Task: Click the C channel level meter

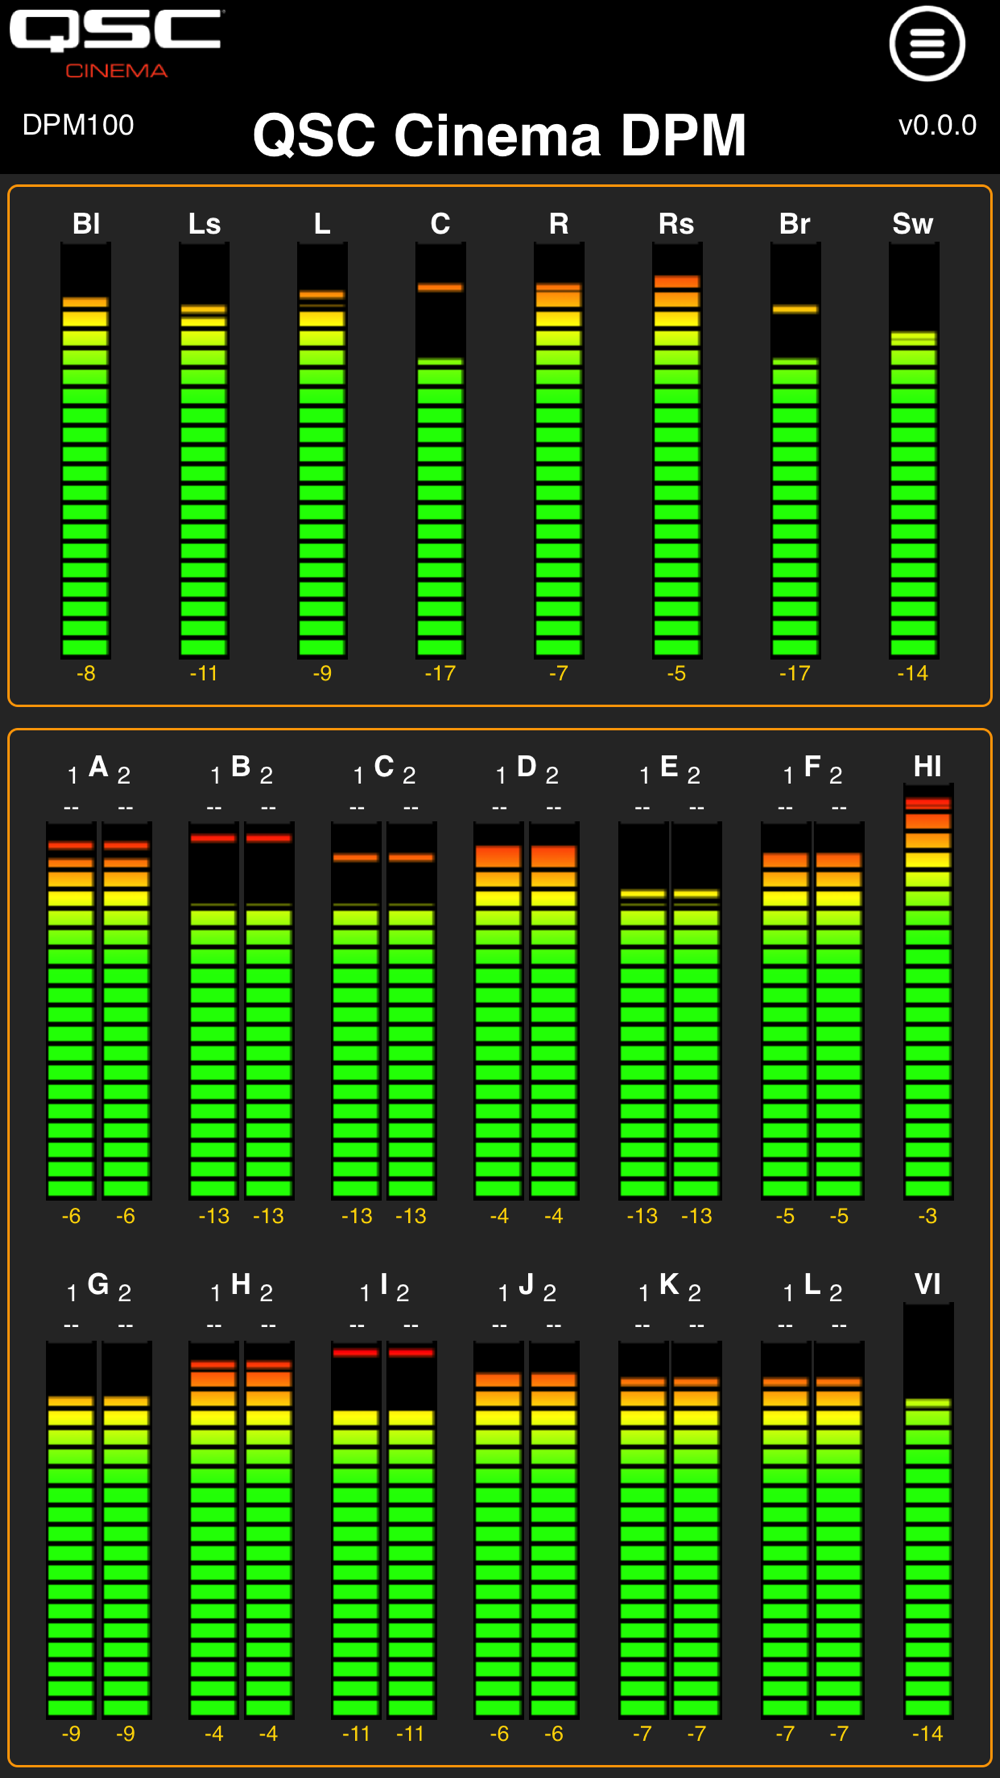Action: (440, 450)
